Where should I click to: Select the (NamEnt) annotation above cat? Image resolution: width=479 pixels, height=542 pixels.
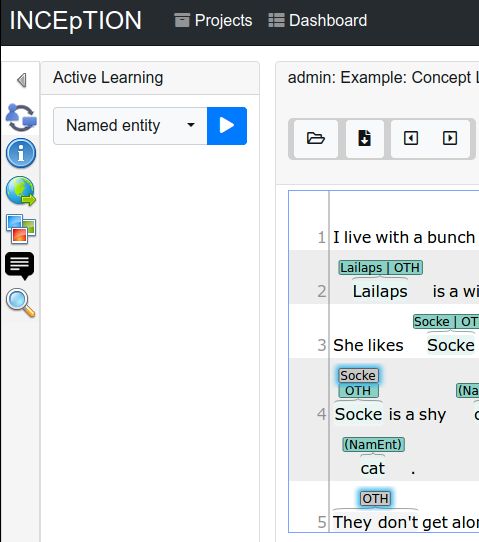point(373,445)
